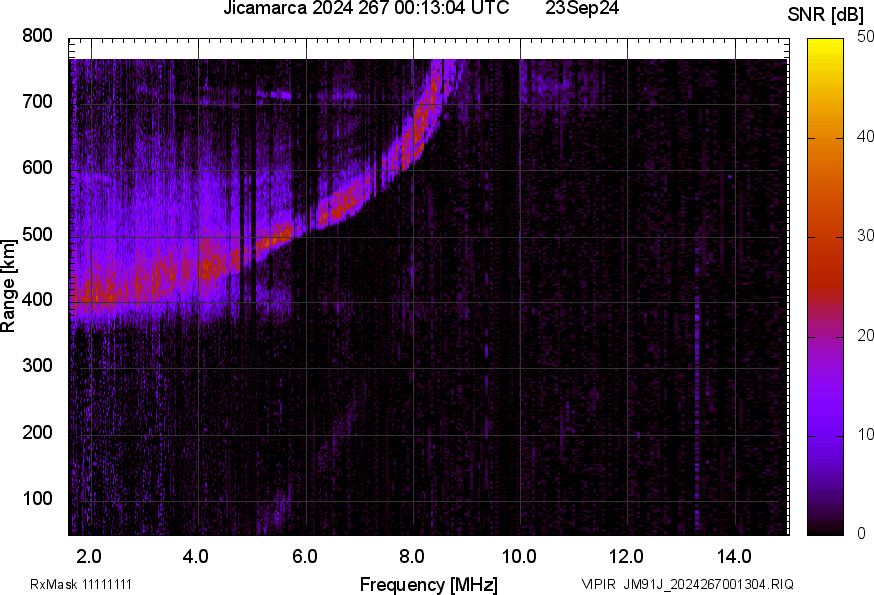Screen dimensions: 874x595
Task: Pick the colorbar at the 20 dB level
Action: [x=826, y=336]
